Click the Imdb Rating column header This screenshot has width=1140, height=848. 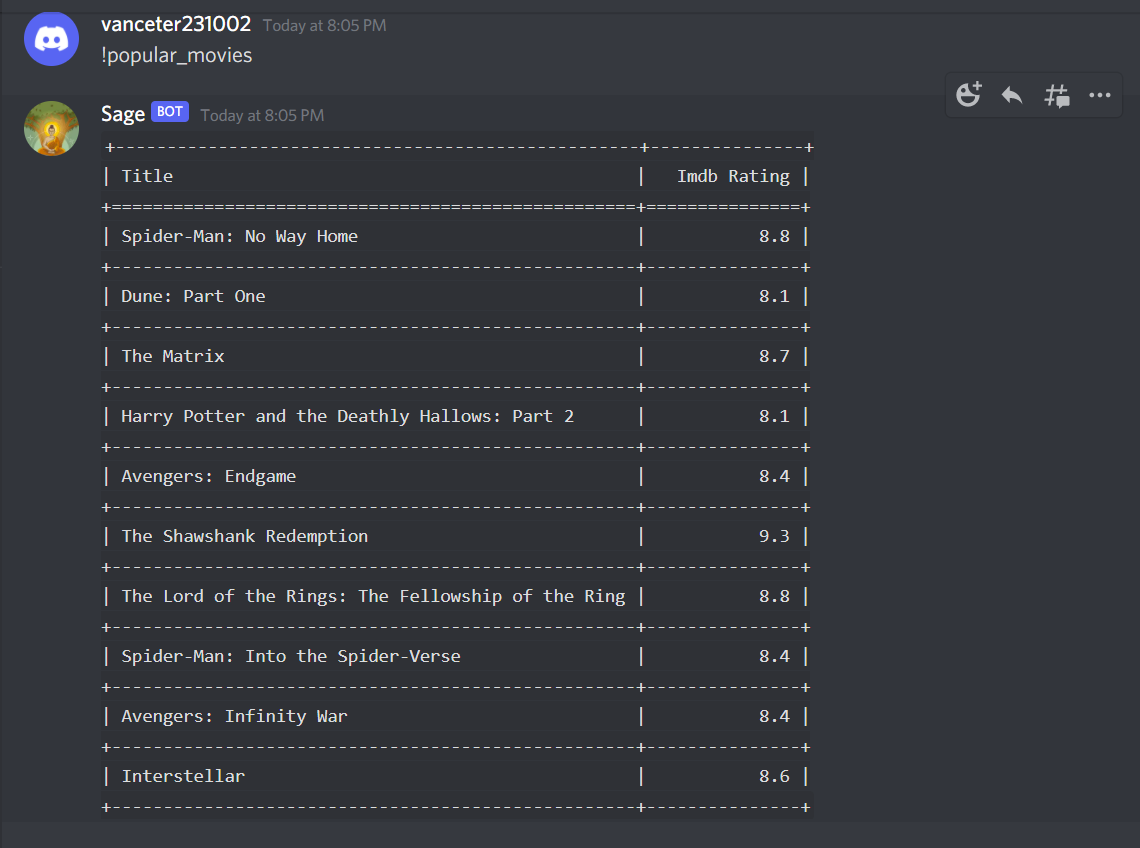click(x=733, y=177)
